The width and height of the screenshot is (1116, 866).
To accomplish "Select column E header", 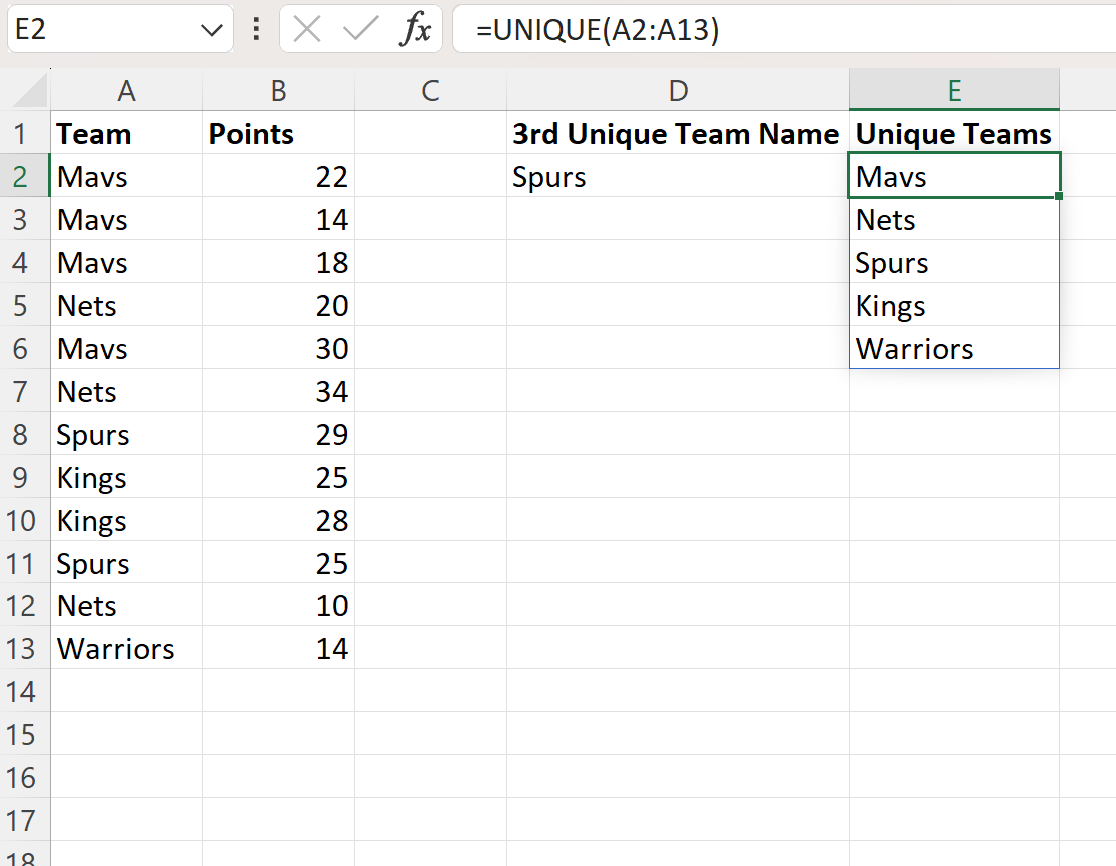I will tap(954, 91).
